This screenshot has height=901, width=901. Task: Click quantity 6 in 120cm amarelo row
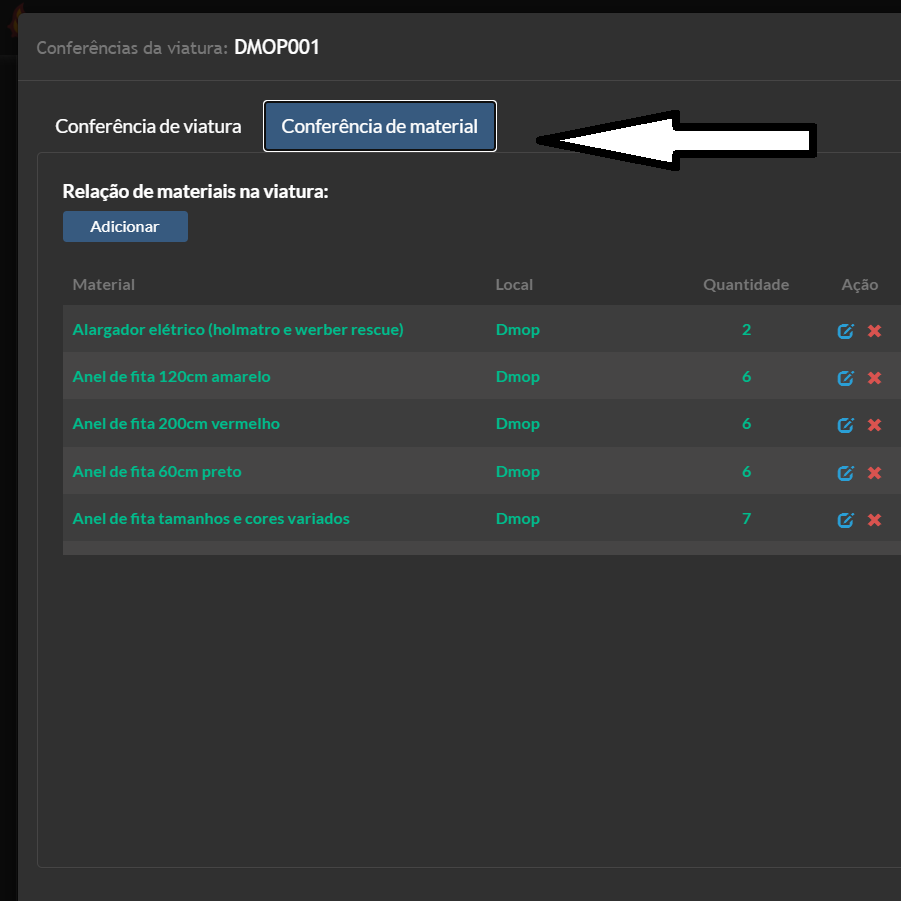(x=746, y=376)
